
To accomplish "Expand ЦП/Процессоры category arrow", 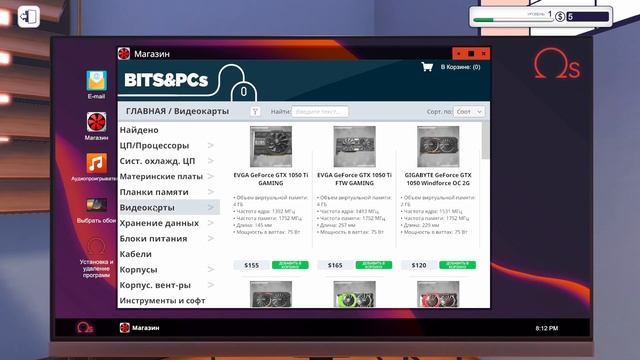I will [x=211, y=145].
